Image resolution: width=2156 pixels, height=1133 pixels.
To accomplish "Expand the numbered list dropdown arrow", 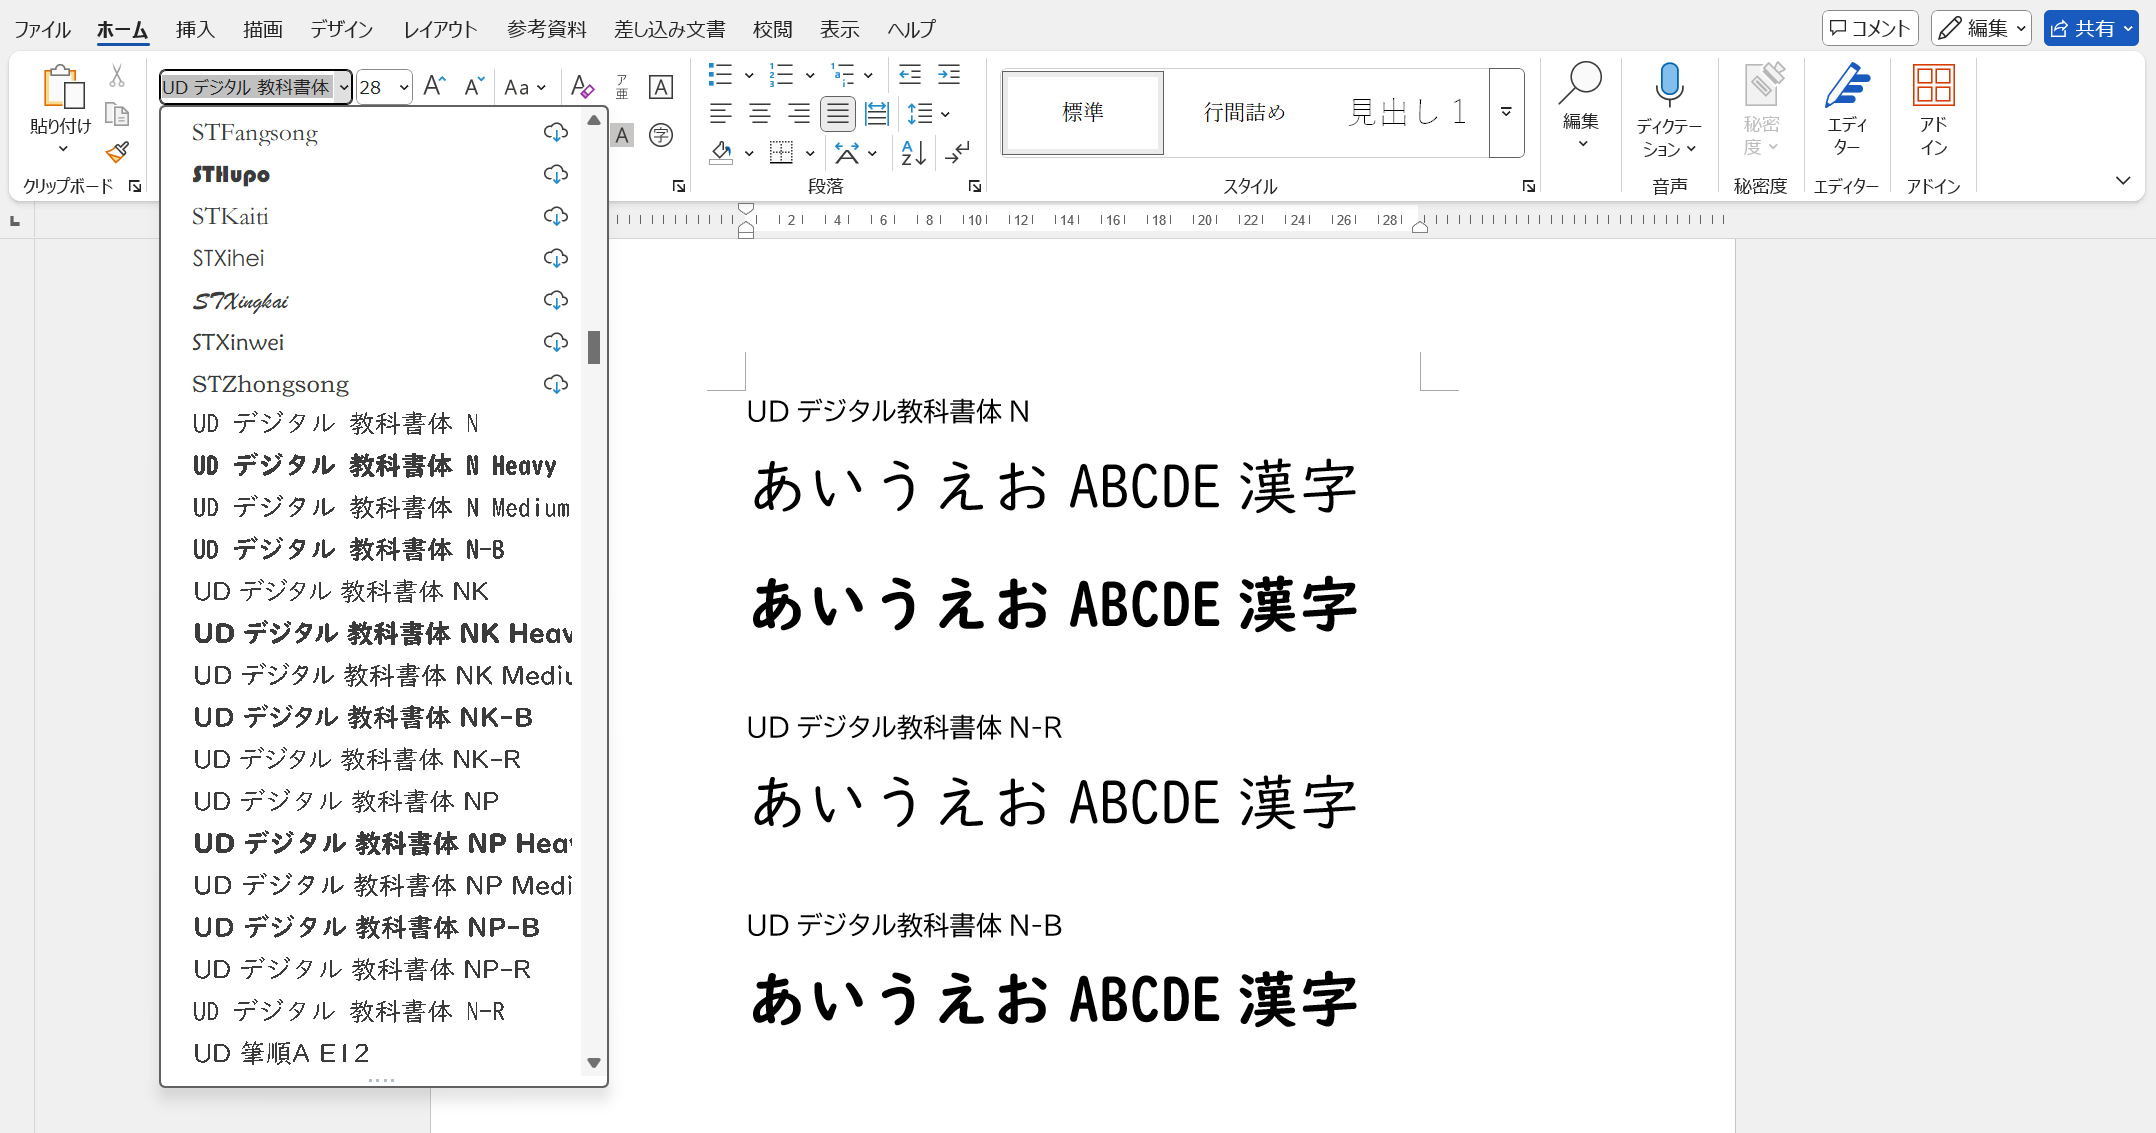I will (x=810, y=75).
